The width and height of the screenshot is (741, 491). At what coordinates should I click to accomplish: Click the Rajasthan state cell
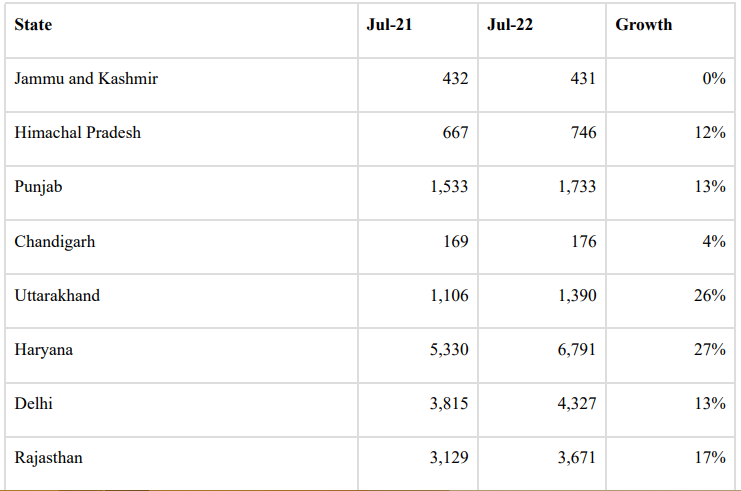[49, 458]
